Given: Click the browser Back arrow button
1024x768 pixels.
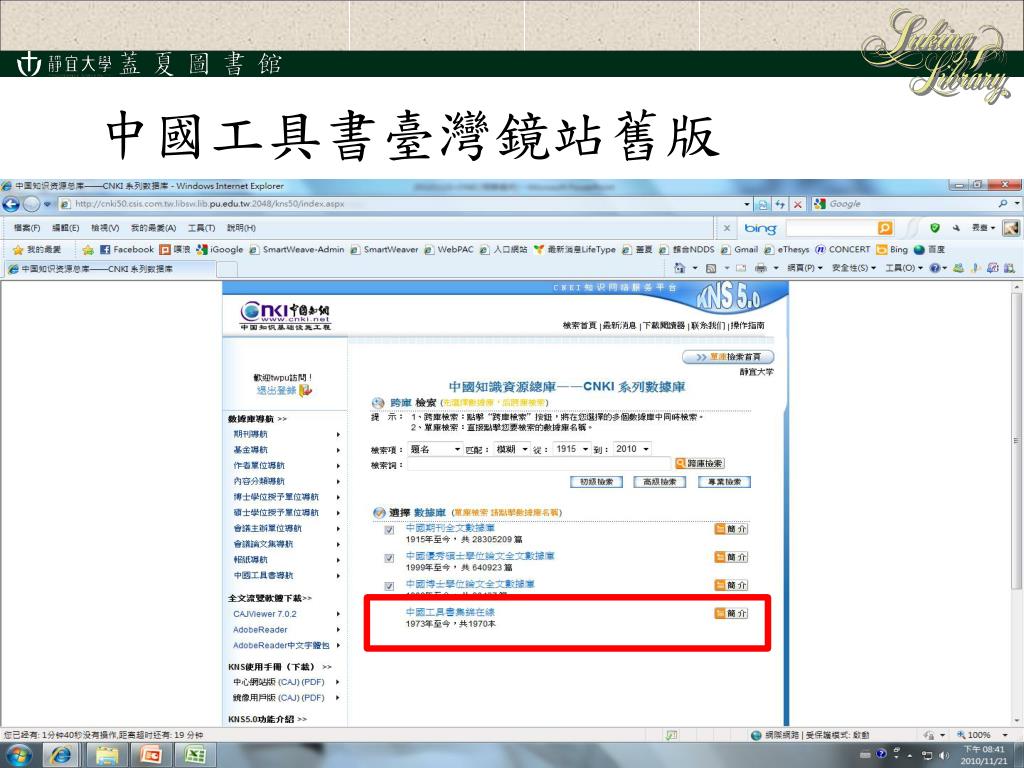Looking at the screenshot, I should coord(10,204).
